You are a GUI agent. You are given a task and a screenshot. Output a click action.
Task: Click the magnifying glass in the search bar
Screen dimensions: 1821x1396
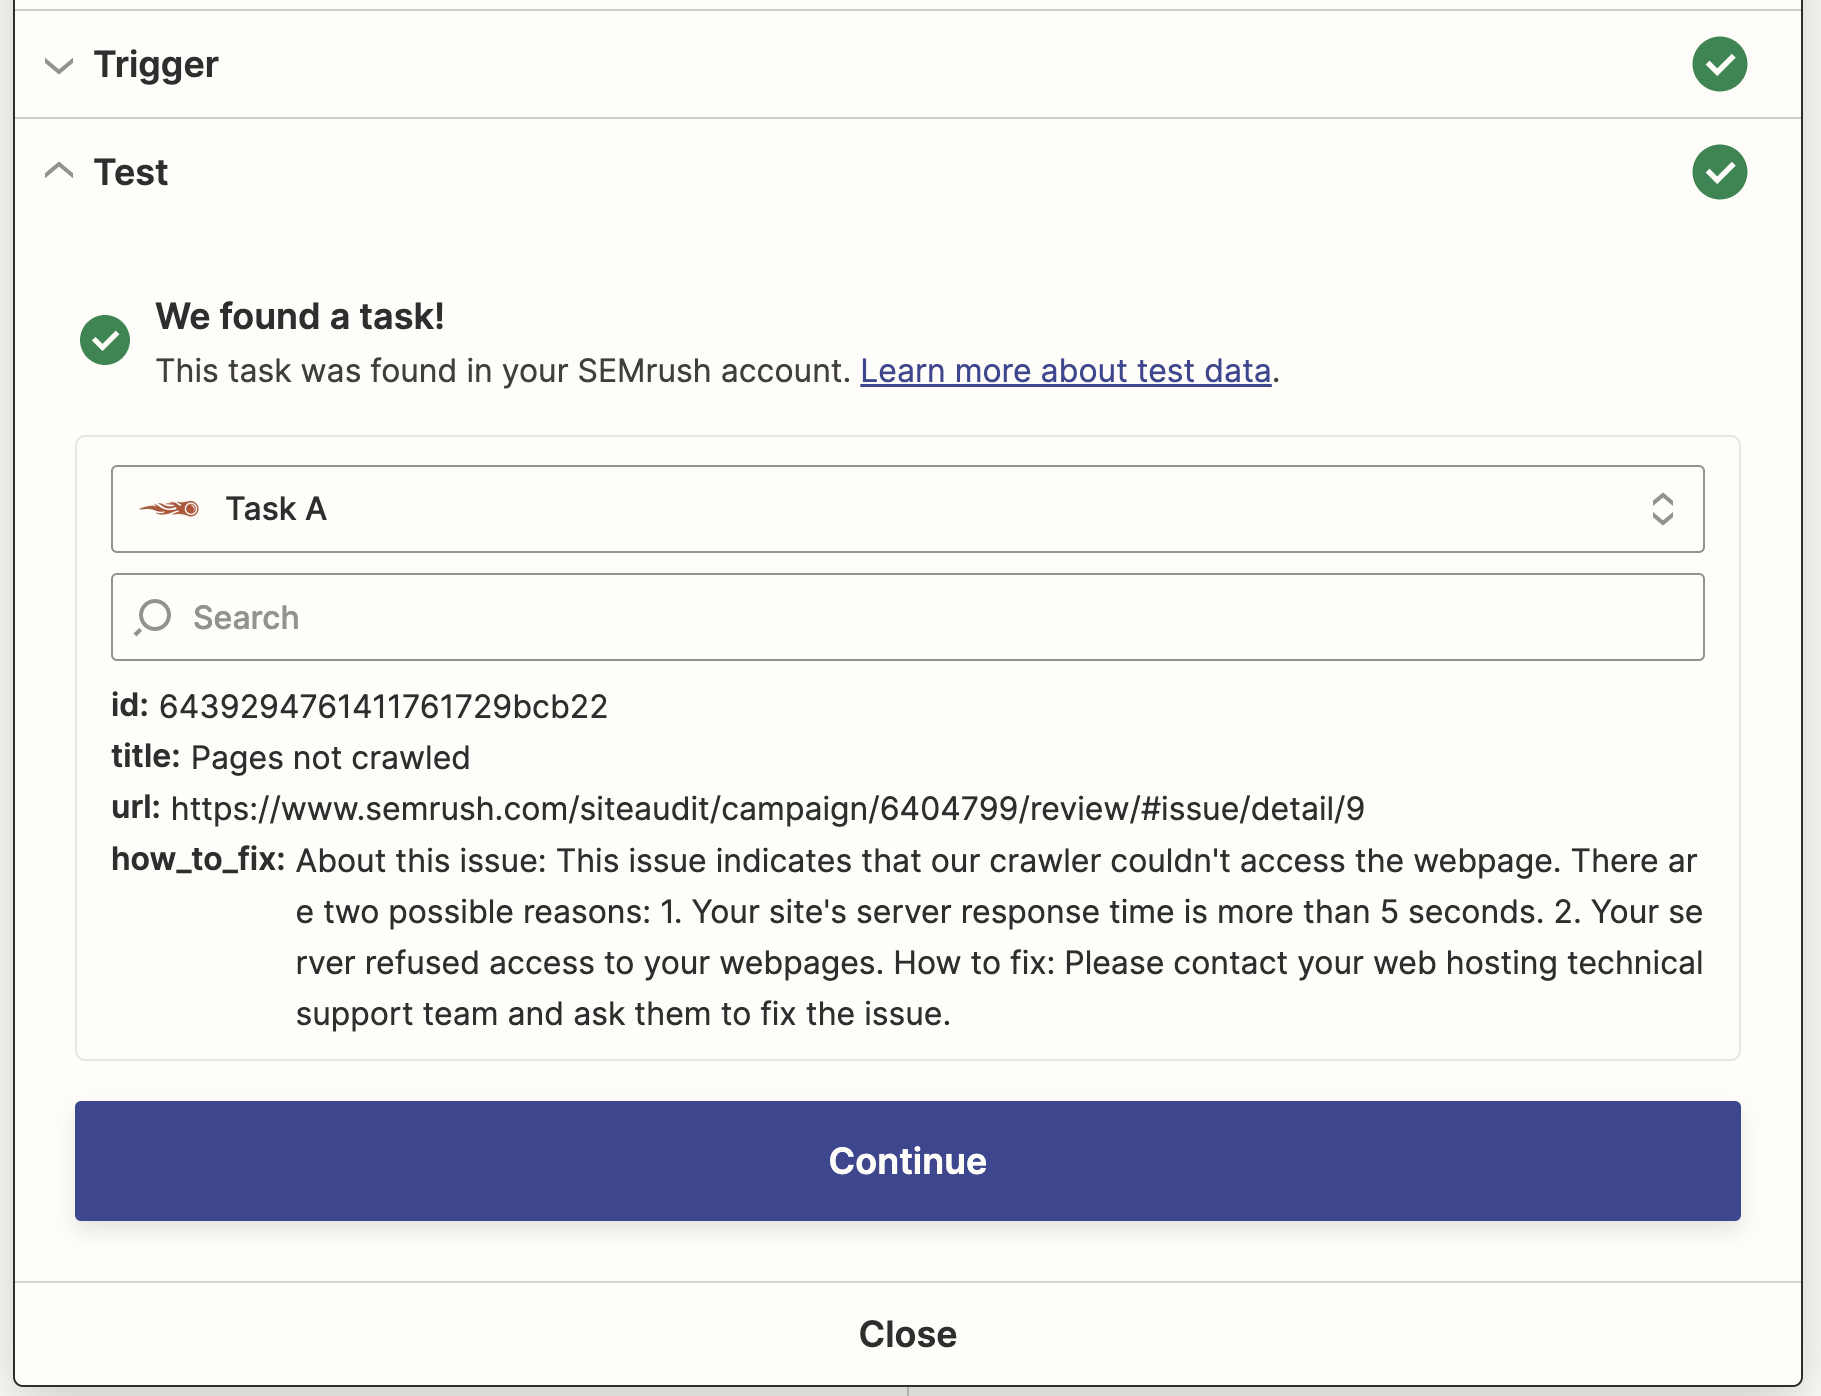click(152, 617)
